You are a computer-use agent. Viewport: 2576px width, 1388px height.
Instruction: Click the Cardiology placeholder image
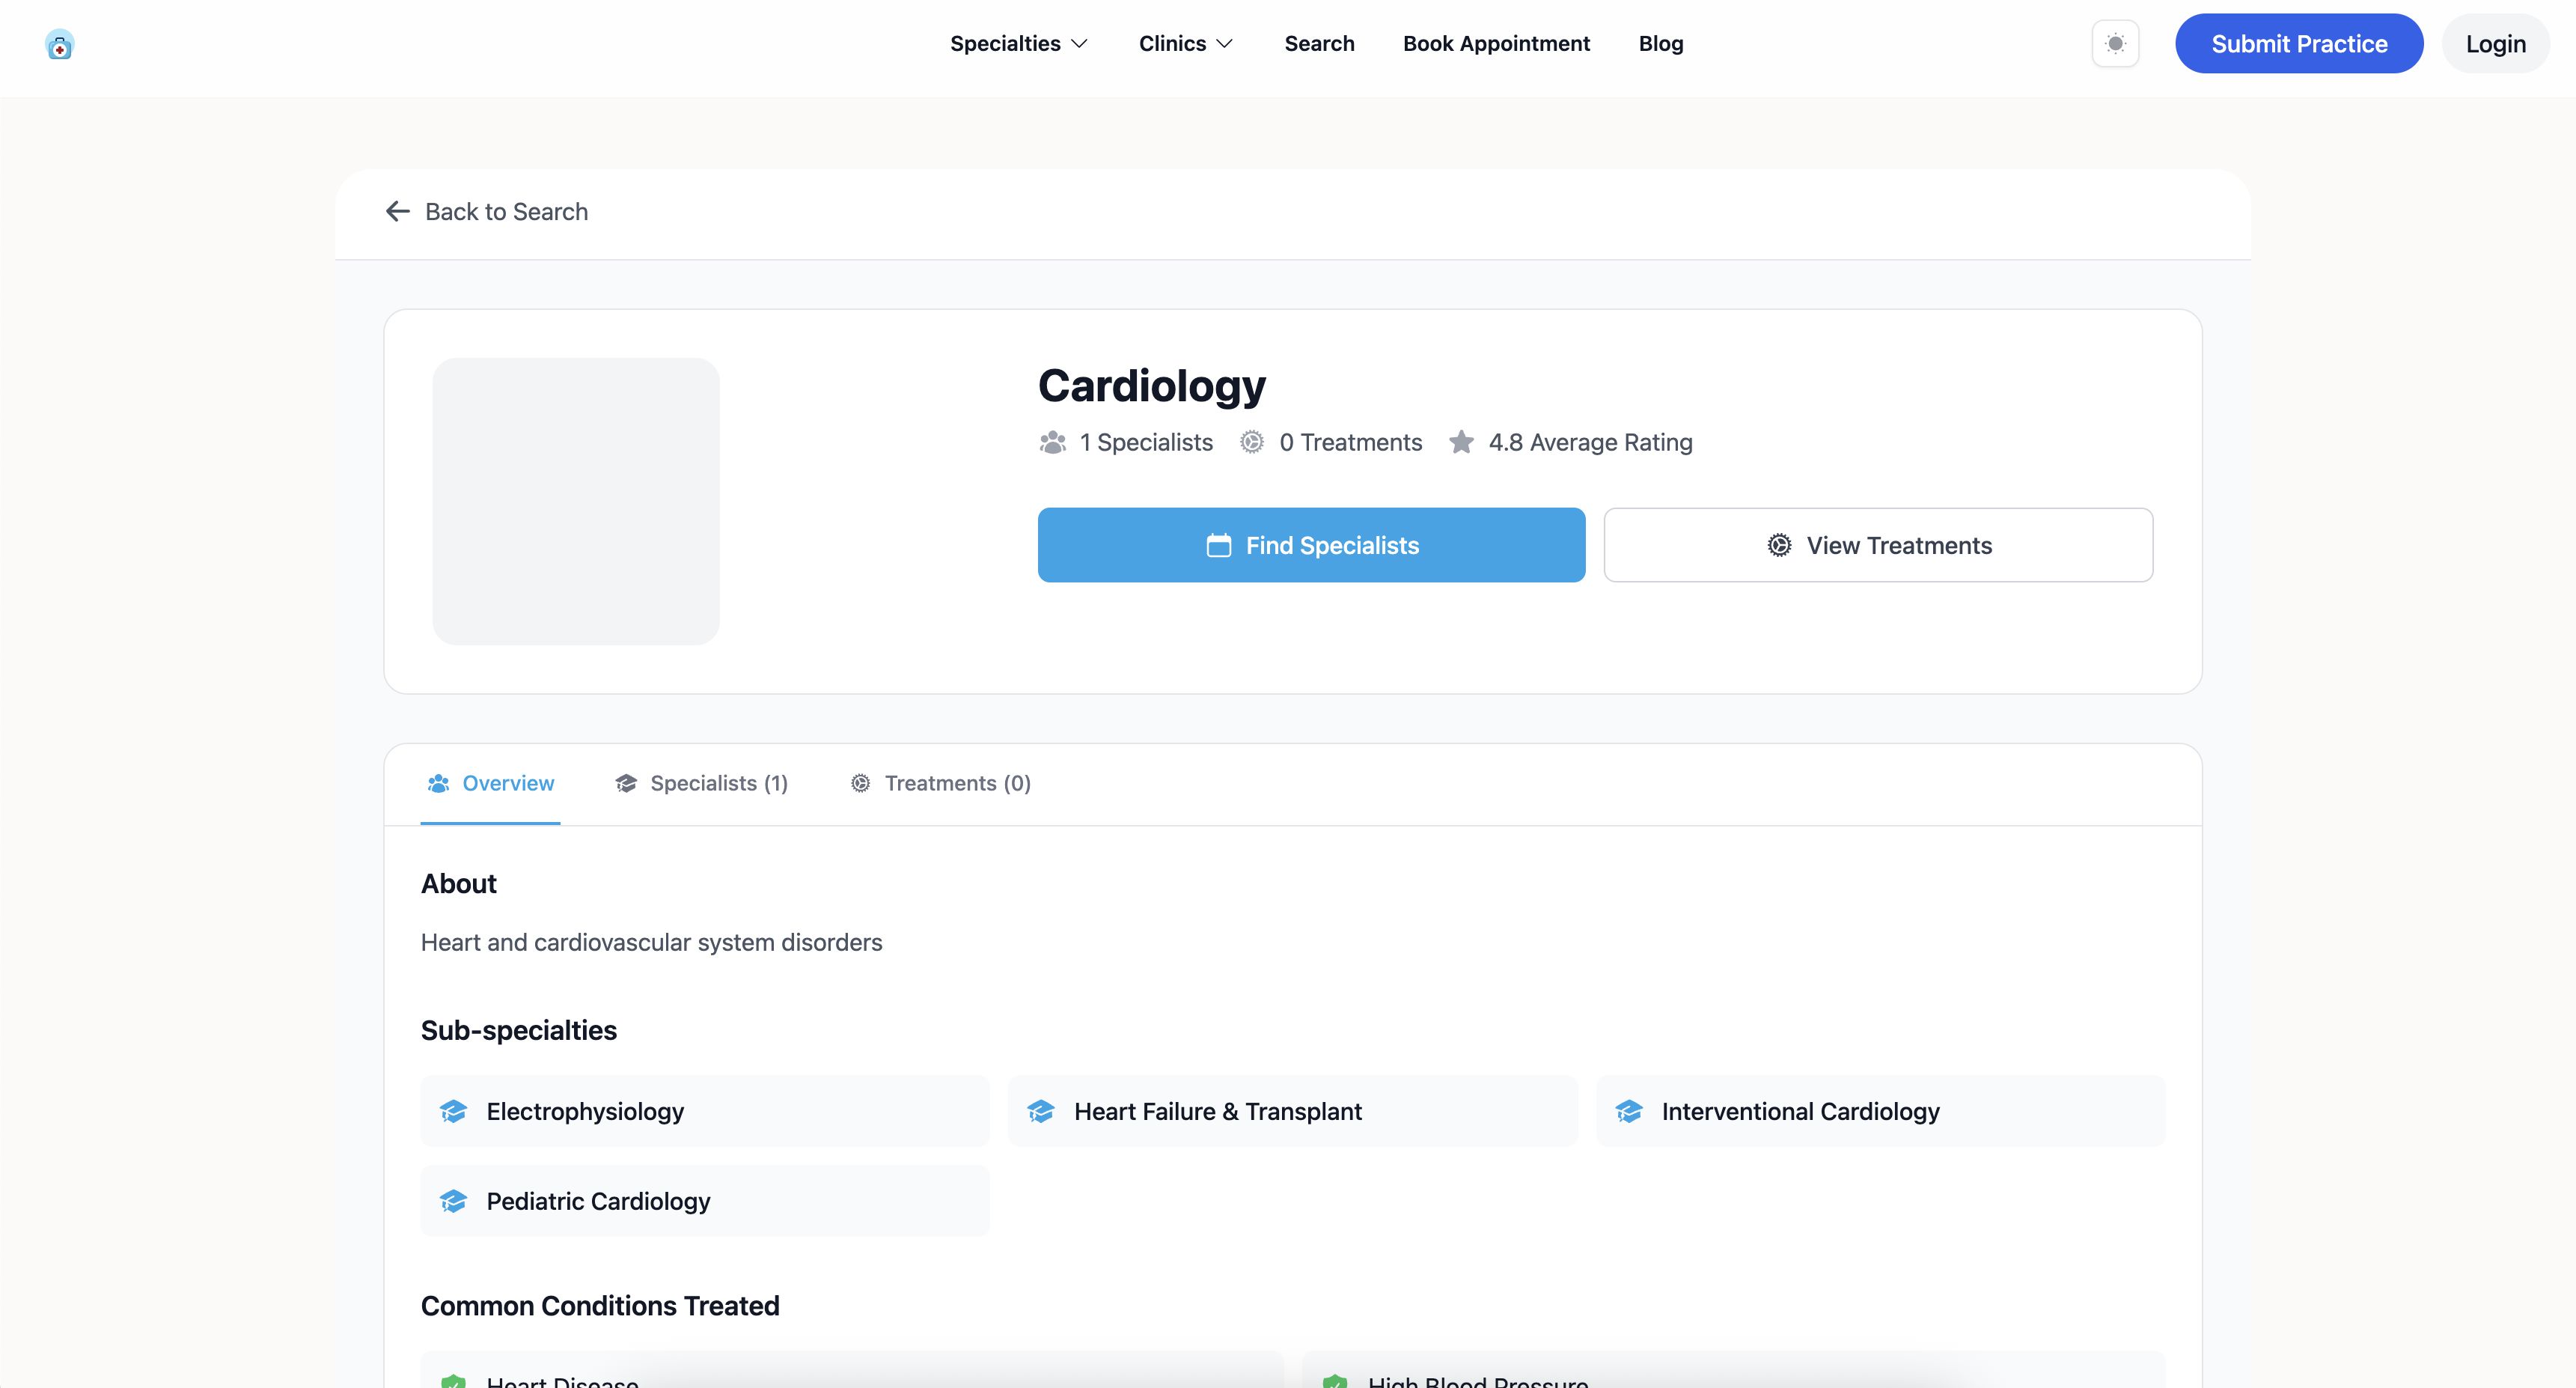(576, 501)
